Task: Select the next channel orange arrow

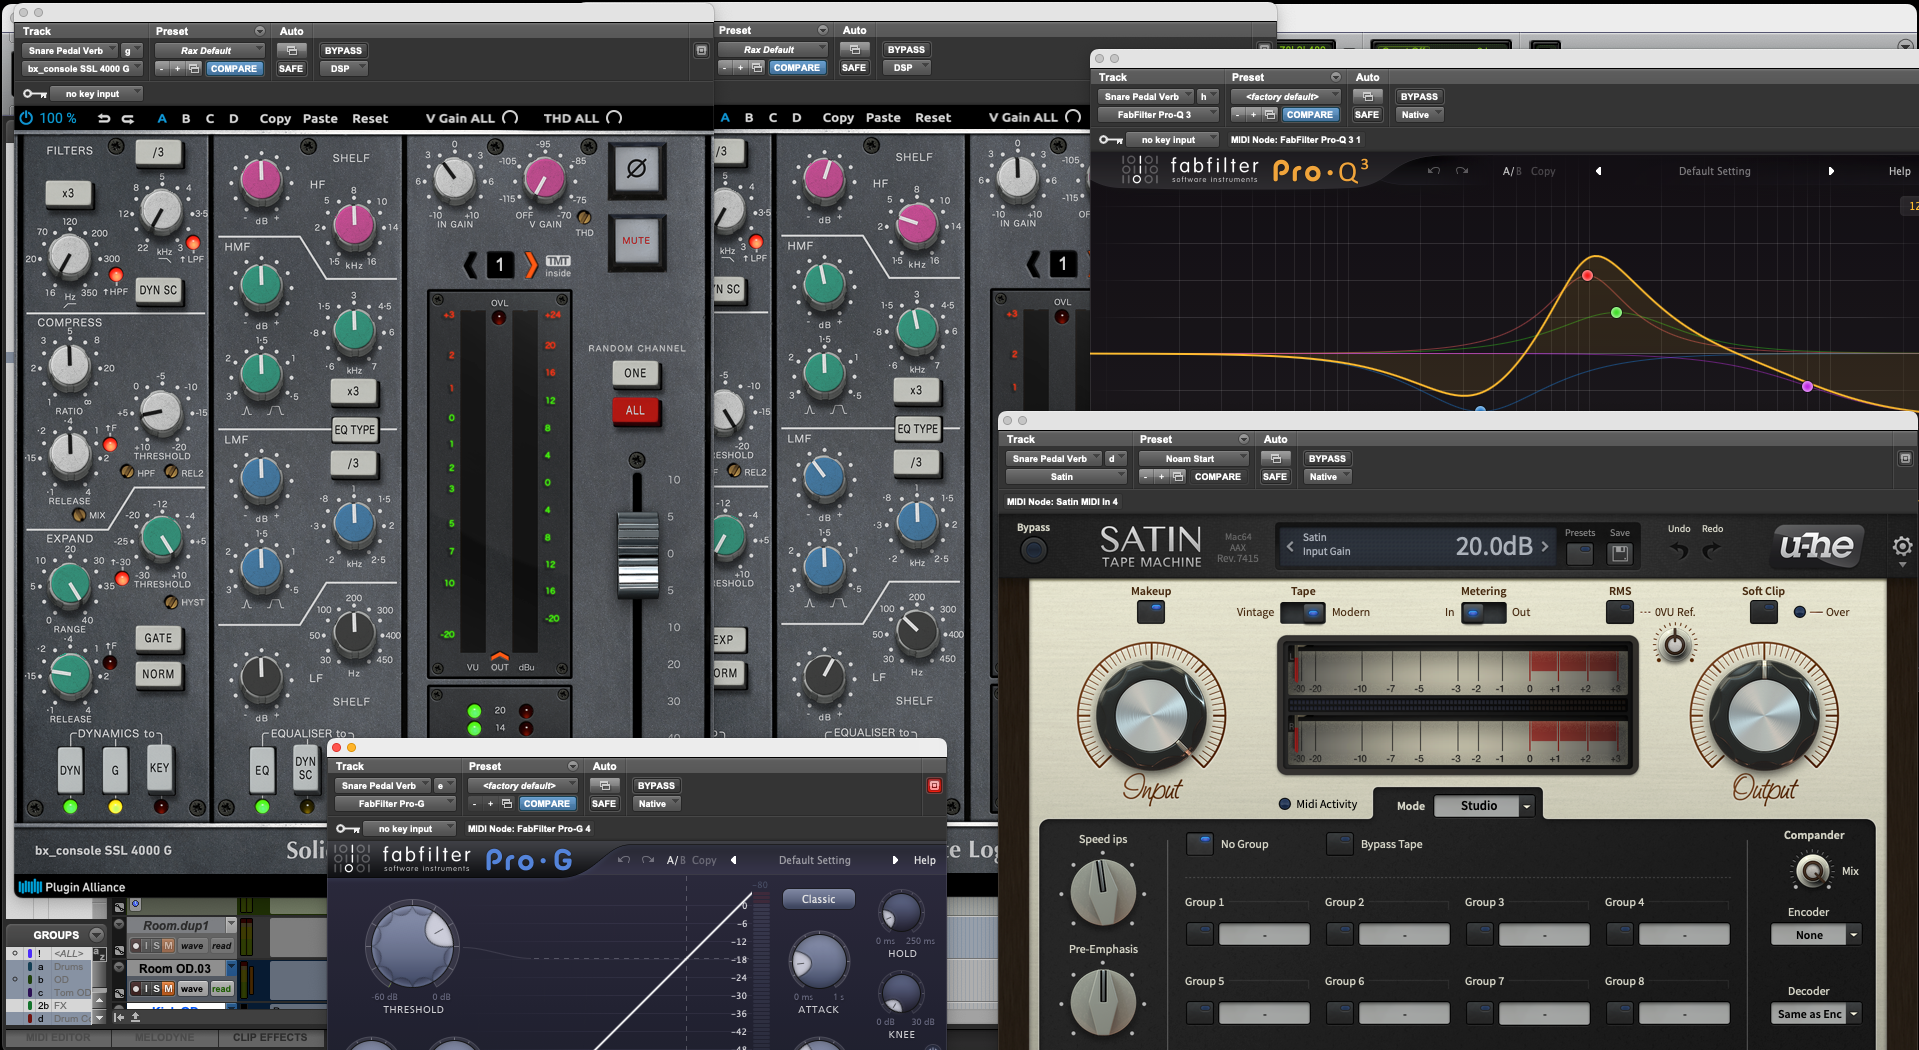Action: pos(531,265)
